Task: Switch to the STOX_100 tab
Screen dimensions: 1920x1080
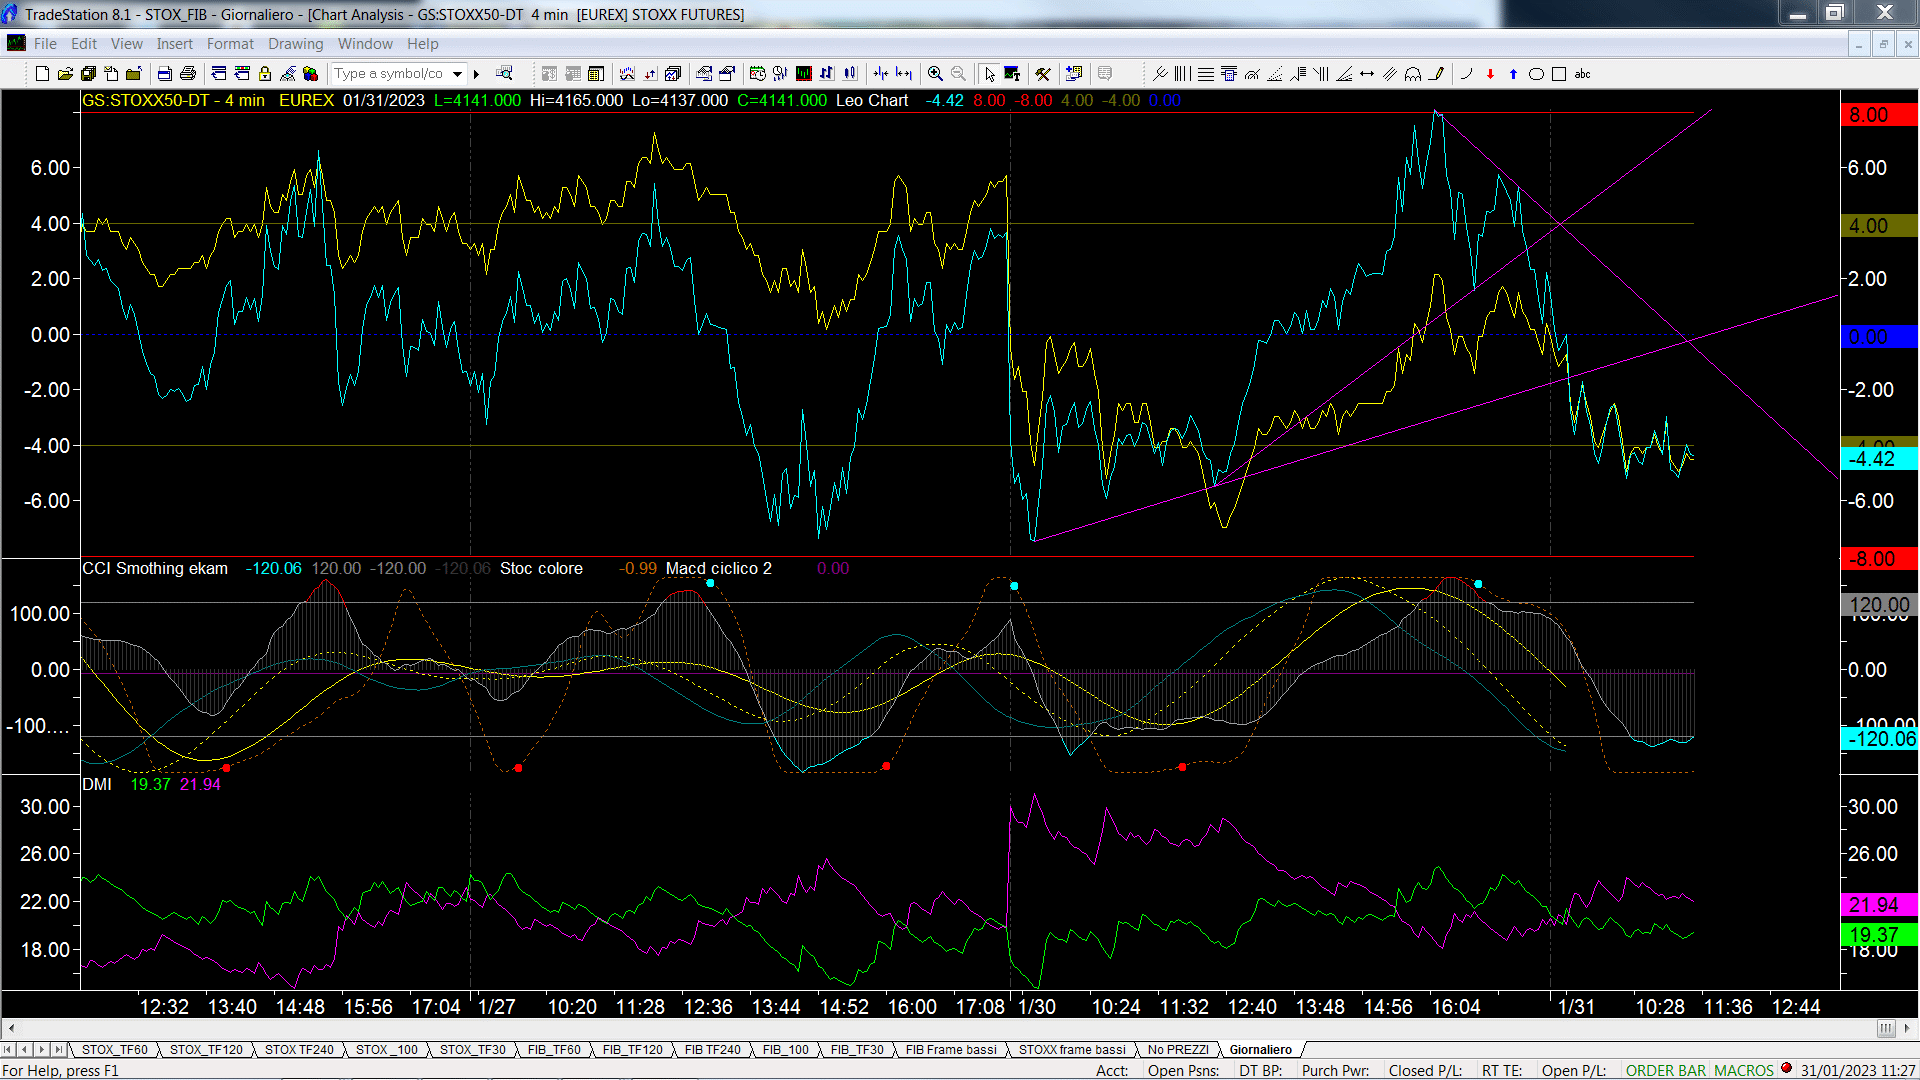Action: click(386, 1050)
